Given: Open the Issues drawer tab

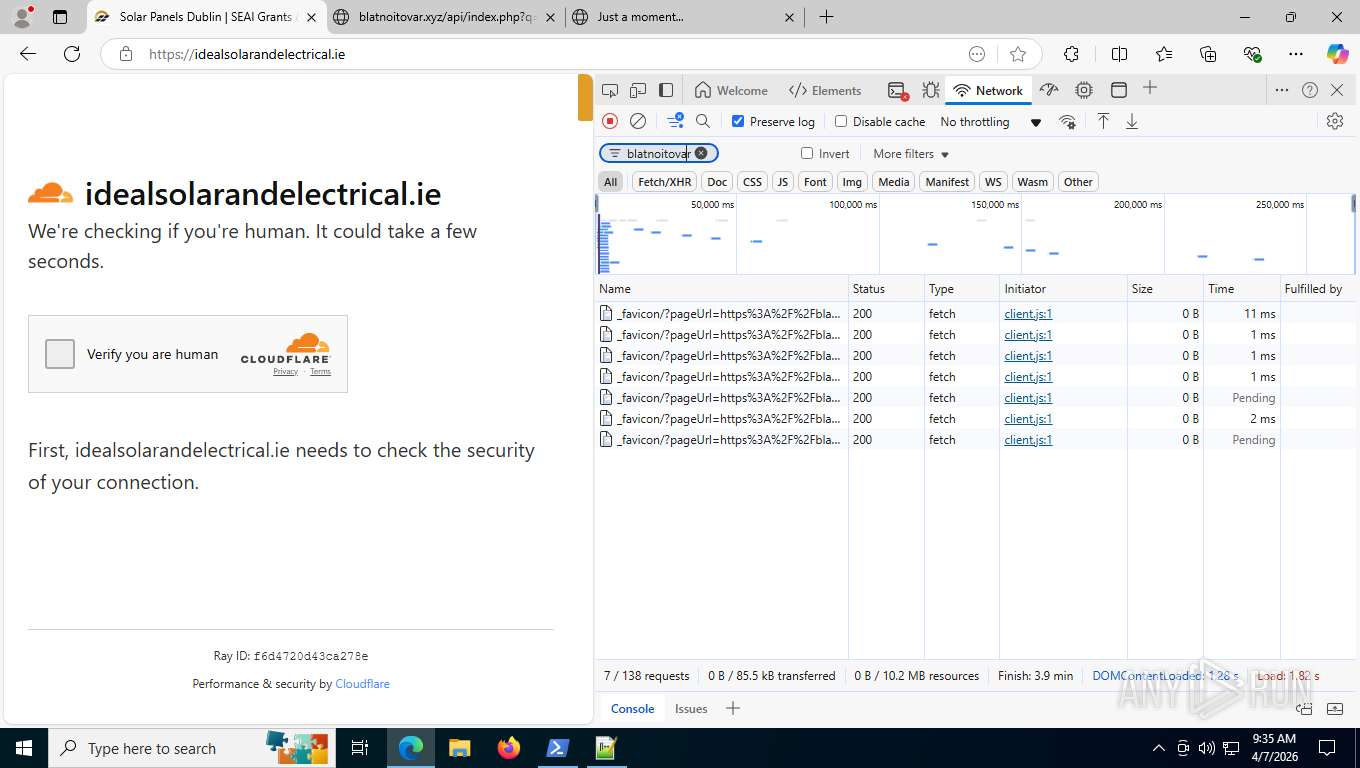Looking at the screenshot, I should coord(691,709).
